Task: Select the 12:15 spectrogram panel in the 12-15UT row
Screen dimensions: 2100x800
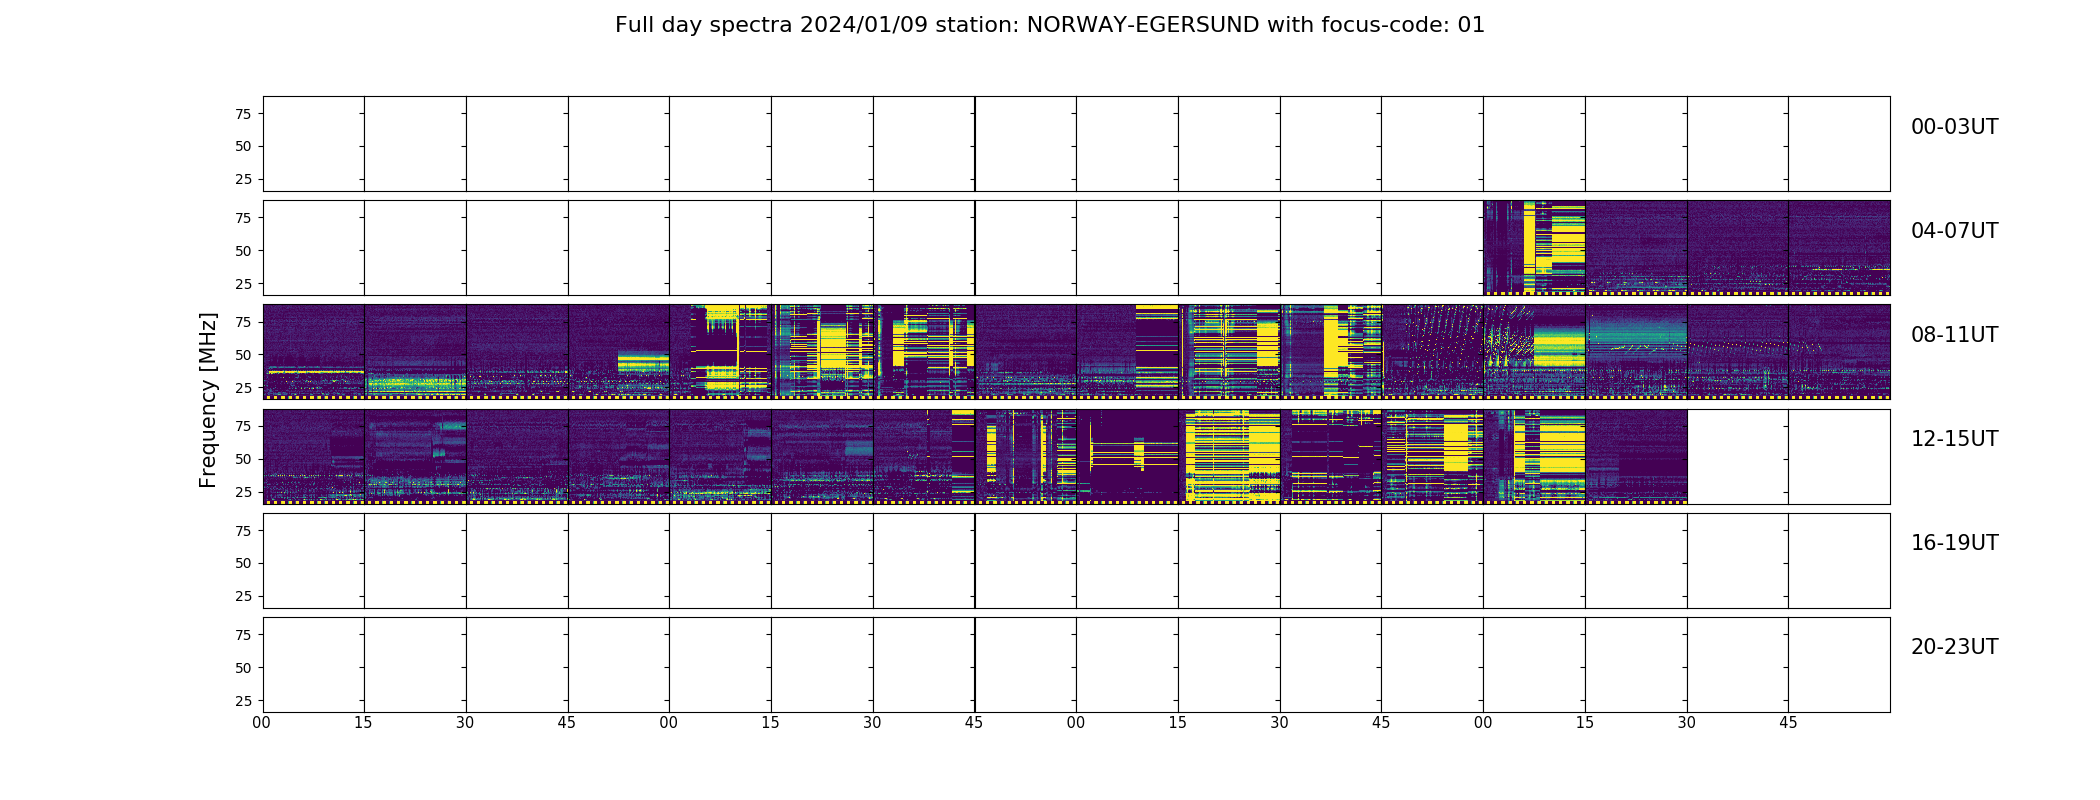Action: (x=415, y=456)
